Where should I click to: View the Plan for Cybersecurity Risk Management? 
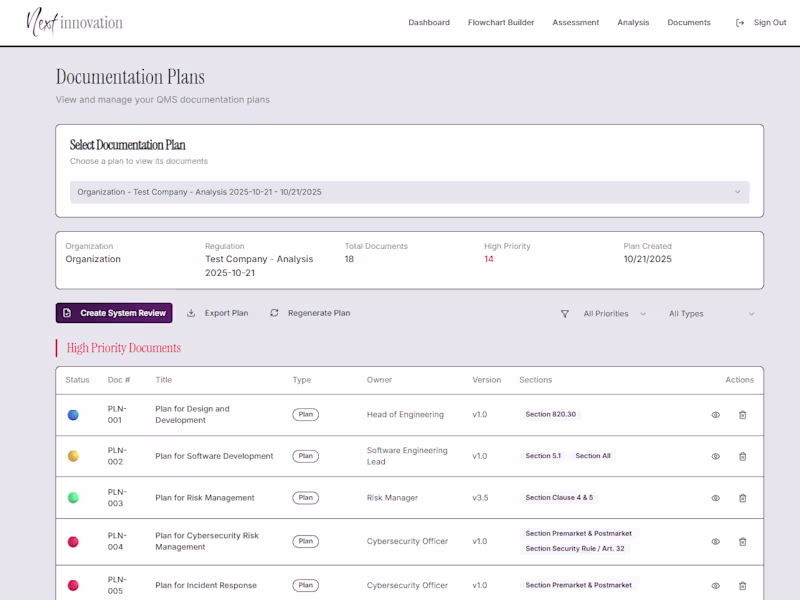(x=715, y=541)
